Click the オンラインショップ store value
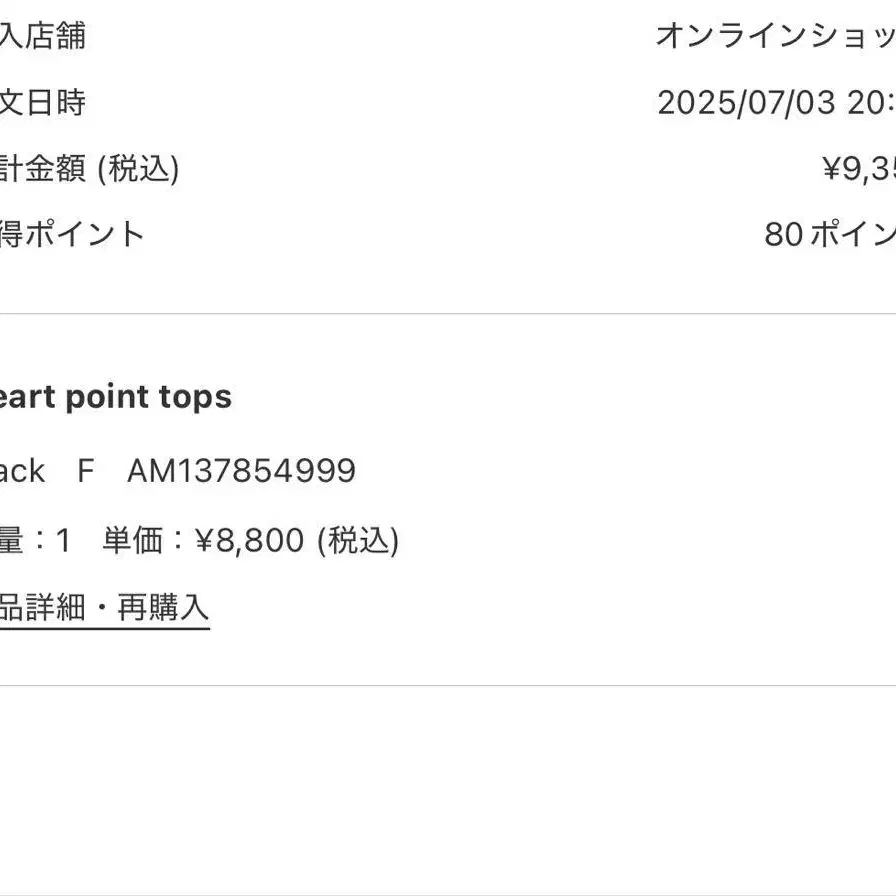The height and width of the screenshot is (896, 896). pyautogui.click(x=776, y=36)
